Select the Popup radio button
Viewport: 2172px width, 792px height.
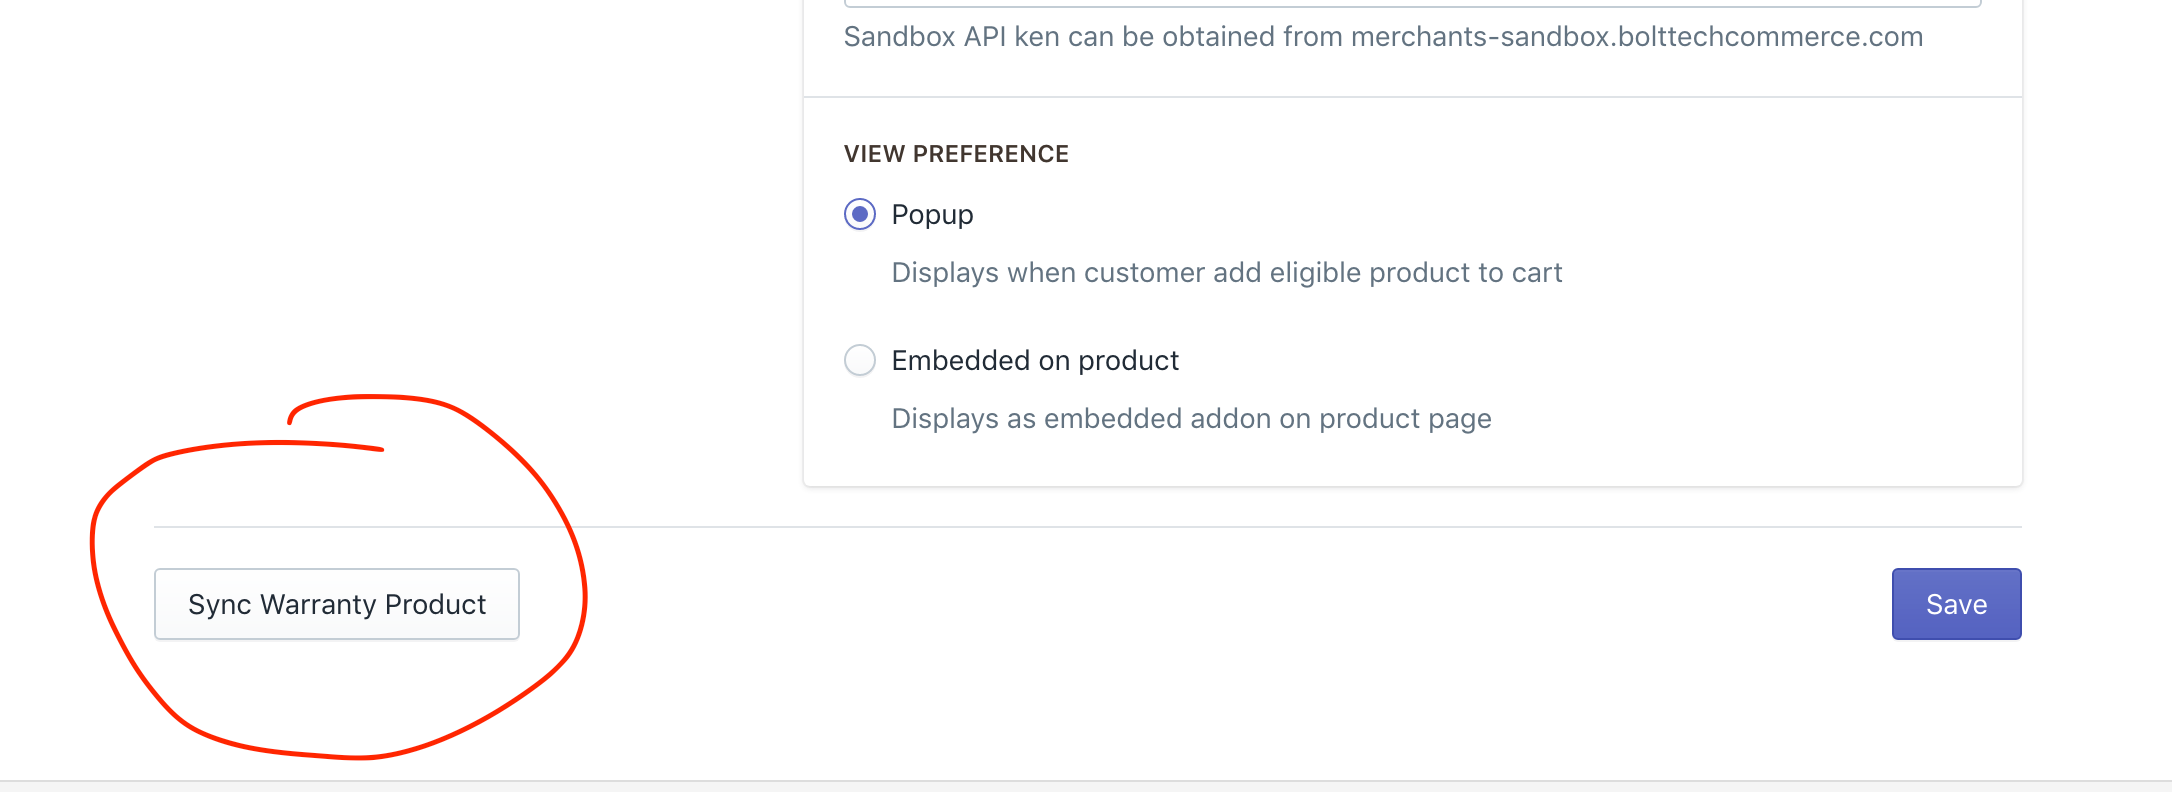click(860, 214)
